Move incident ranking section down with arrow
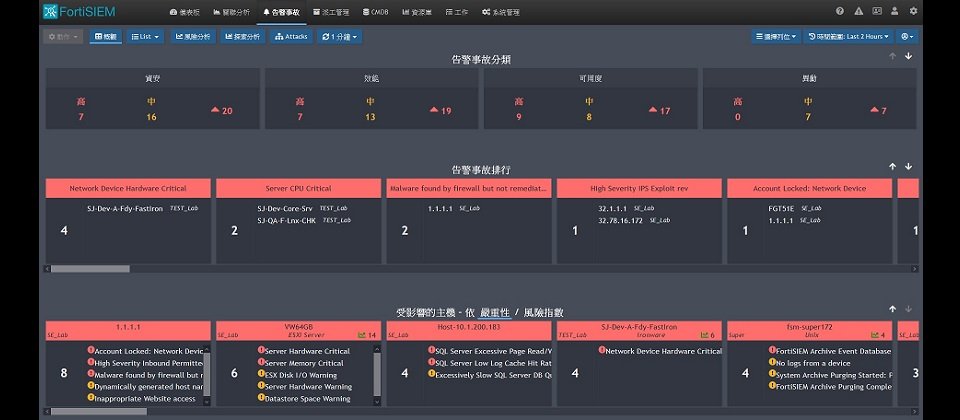960x420 pixels. click(x=908, y=166)
